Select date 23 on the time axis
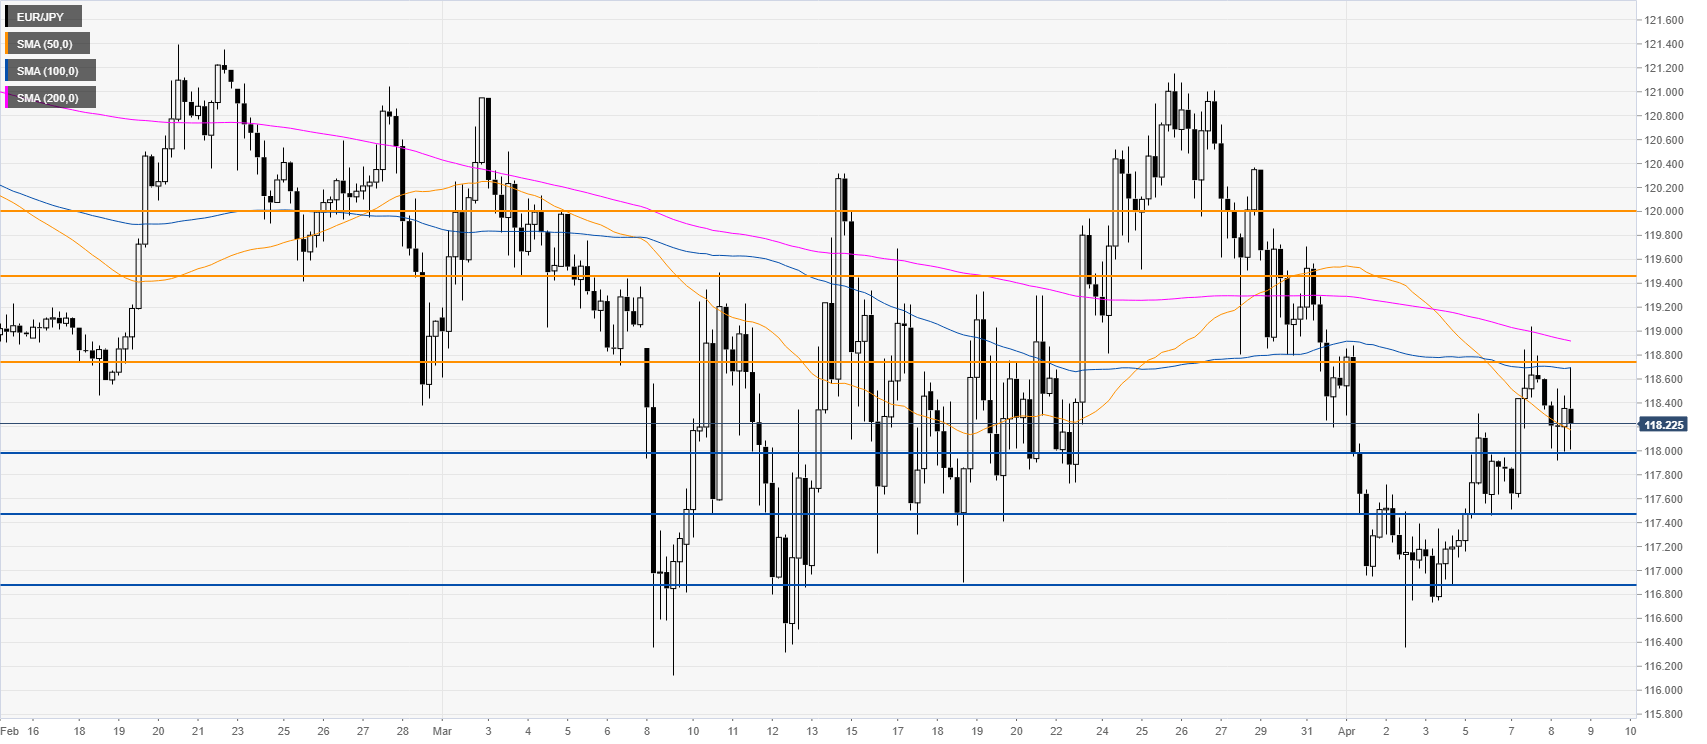The image size is (1707, 744). 237,731
